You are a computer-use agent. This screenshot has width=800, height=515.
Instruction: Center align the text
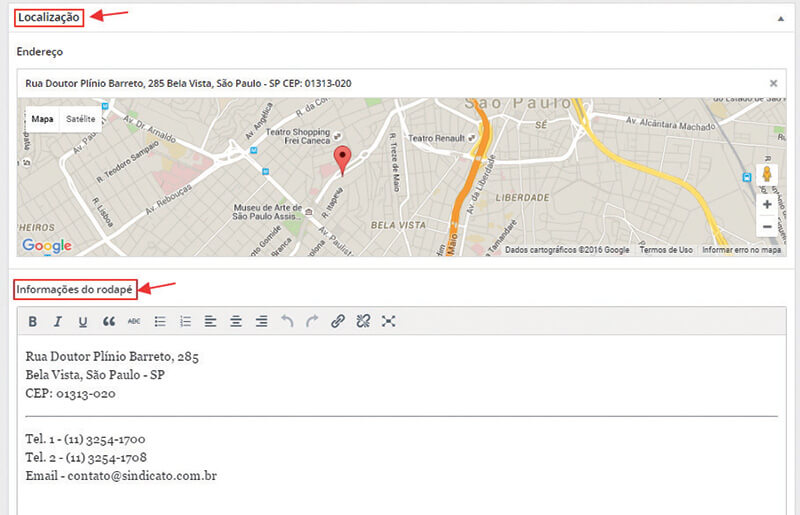tap(236, 321)
